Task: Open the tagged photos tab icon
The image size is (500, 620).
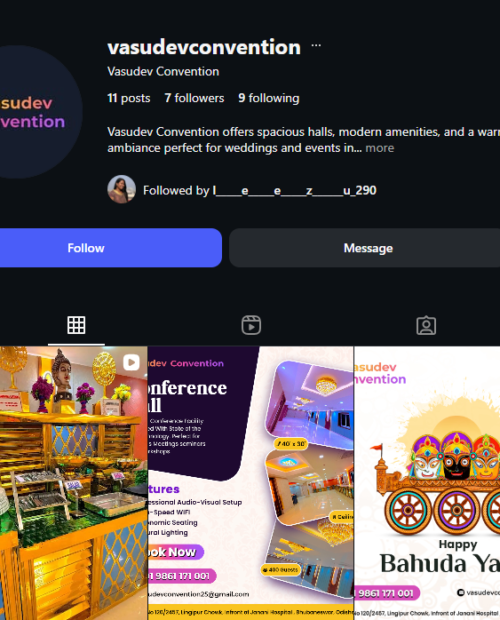Action: pyautogui.click(x=426, y=325)
